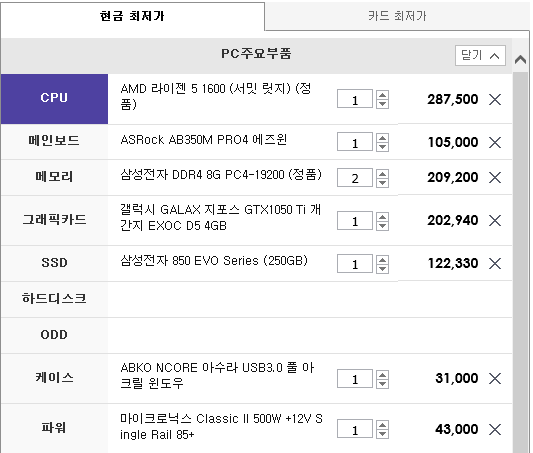
Task: Click the scrollbar up arrow
Action: pos(520,59)
